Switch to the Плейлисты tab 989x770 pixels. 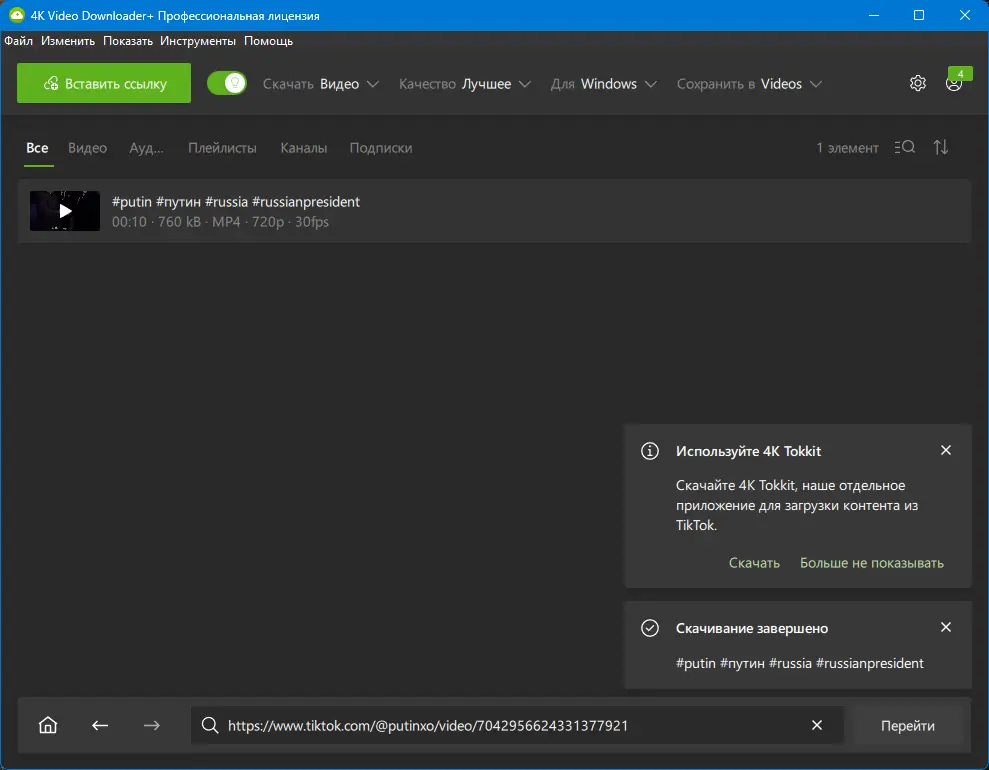222,147
